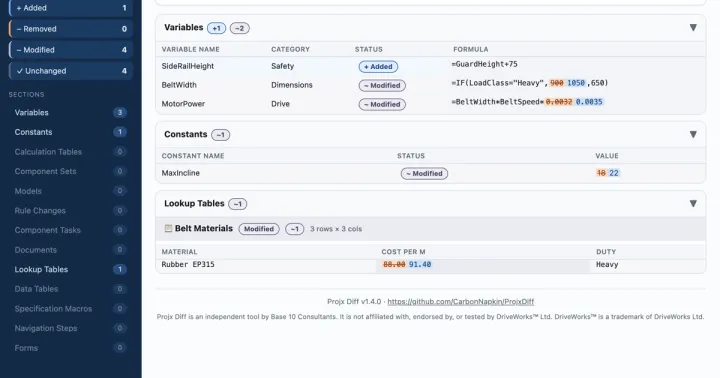Toggle the Unchanged filter in sidebar

71,71
